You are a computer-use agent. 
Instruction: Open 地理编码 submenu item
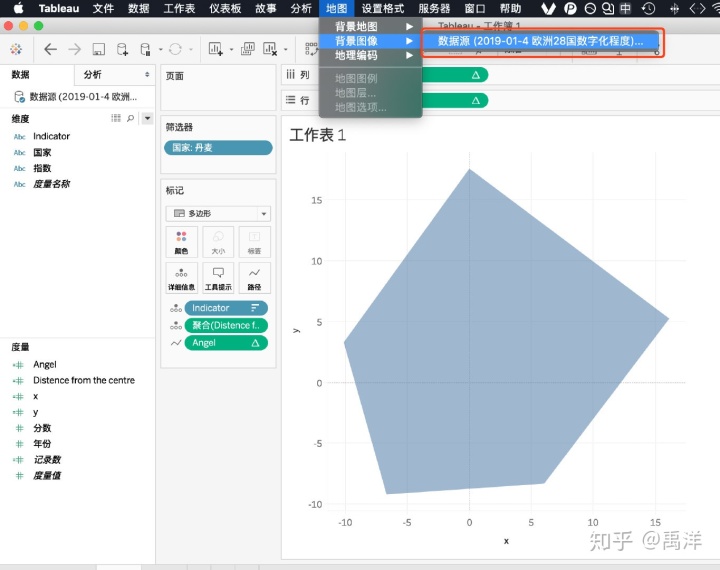371,55
